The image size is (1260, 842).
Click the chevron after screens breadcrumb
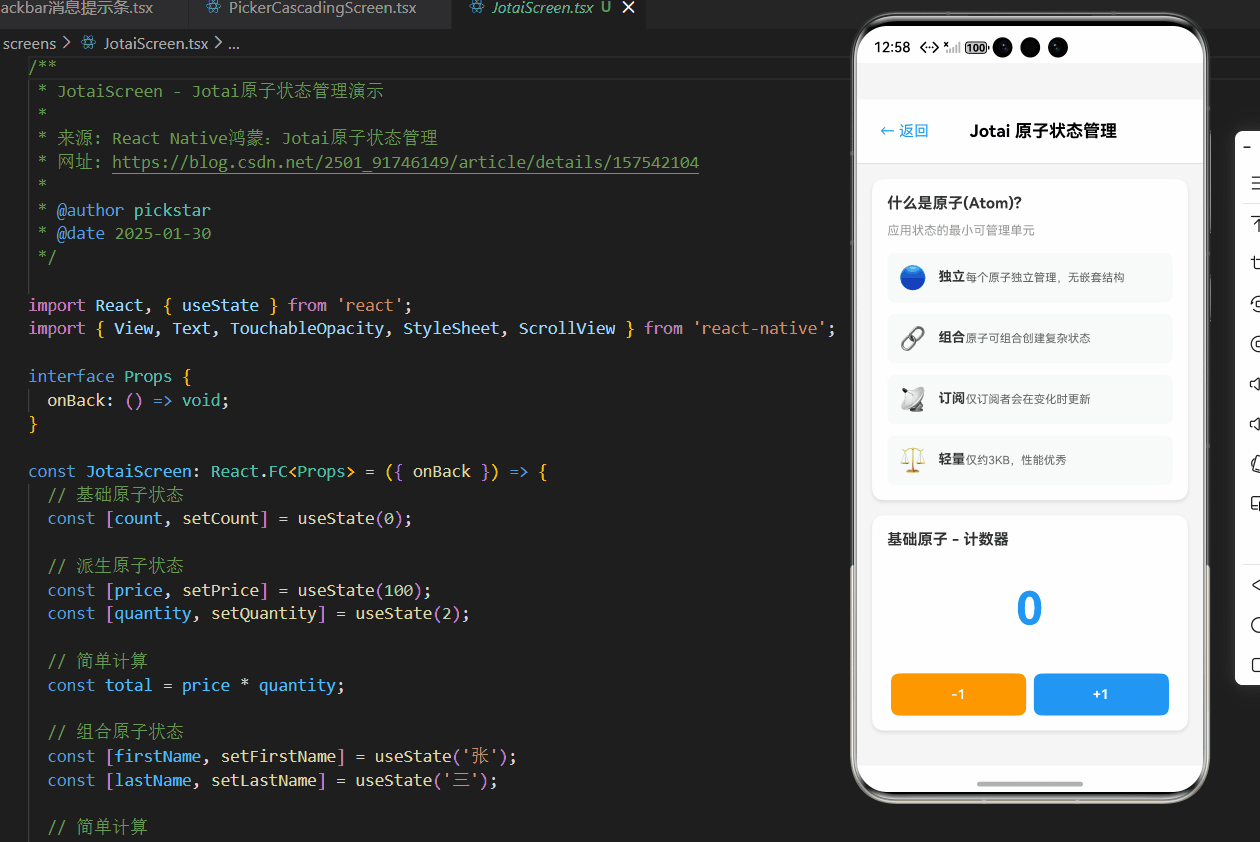pos(67,43)
